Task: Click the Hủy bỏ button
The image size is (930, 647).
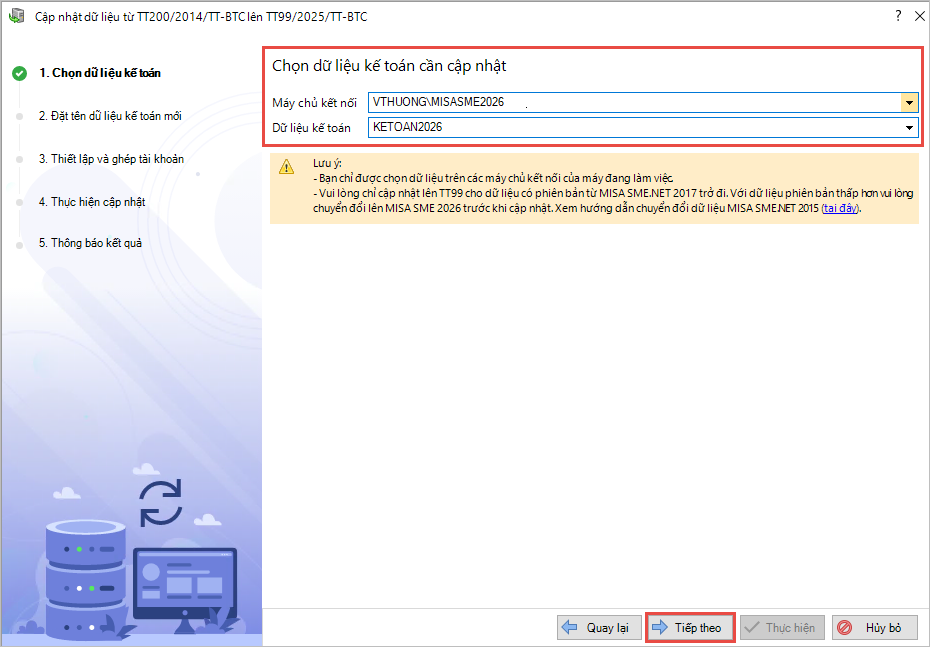Action: (x=874, y=628)
